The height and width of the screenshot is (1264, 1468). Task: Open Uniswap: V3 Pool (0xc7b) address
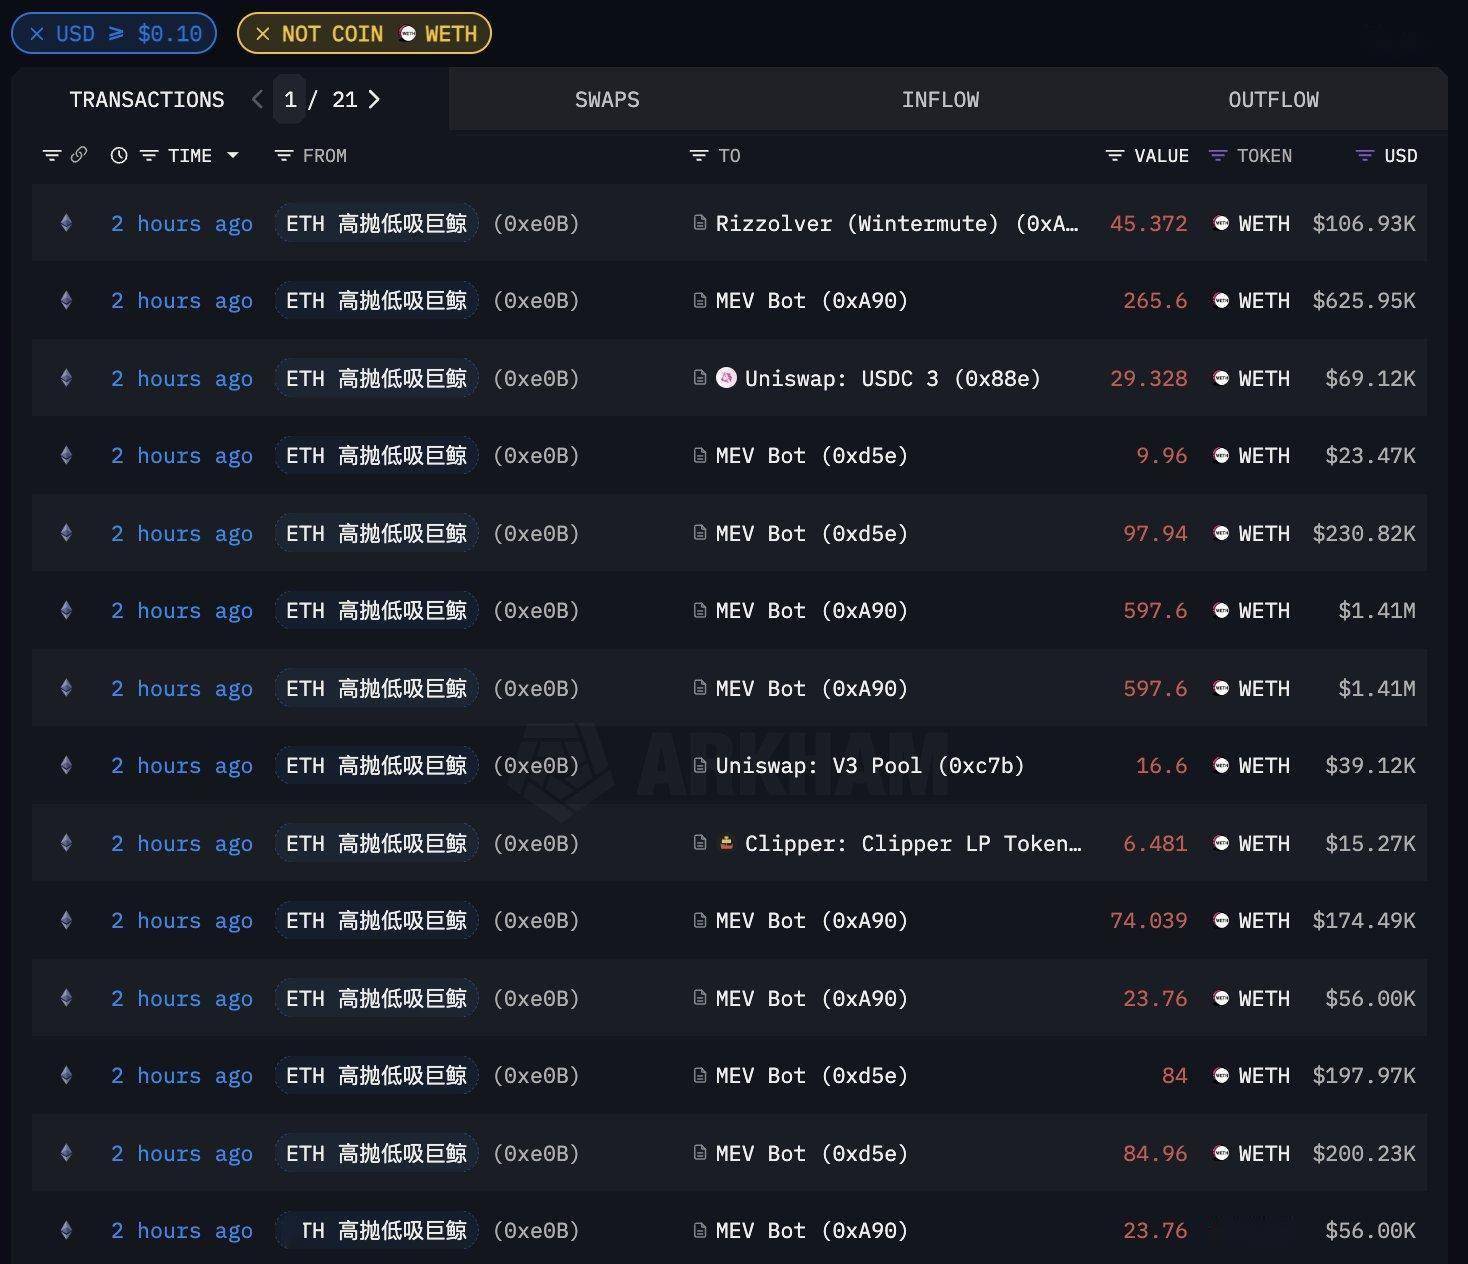coord(870,765)
